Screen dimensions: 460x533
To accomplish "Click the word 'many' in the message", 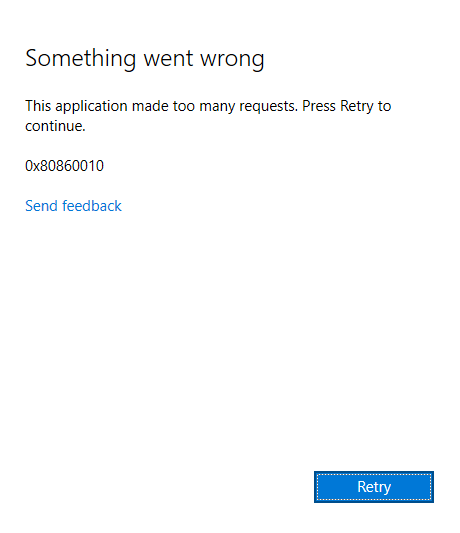I will pyautogui.click(x=217, y=107).
